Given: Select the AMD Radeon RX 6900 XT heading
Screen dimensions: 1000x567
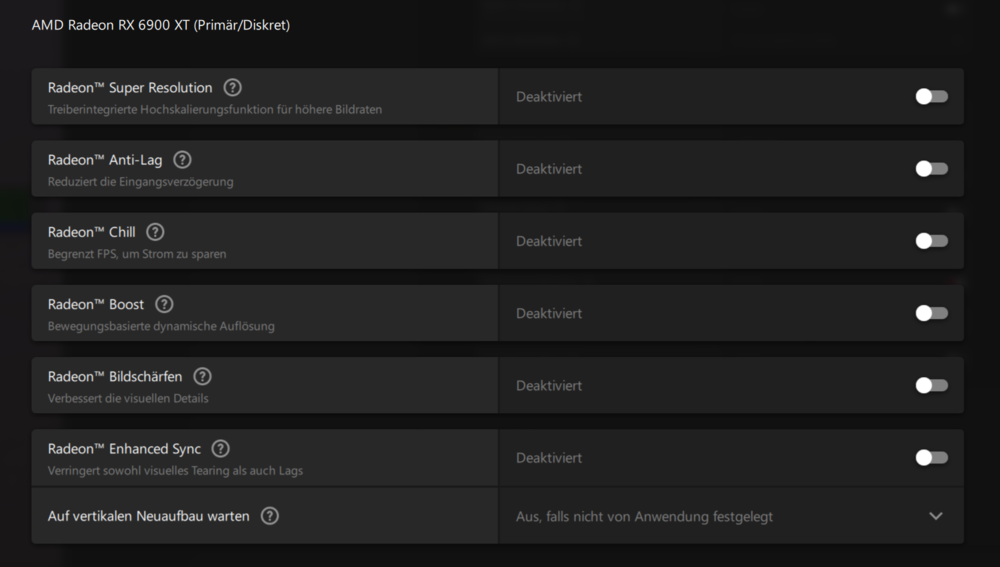Looking at the screenshot, I should click(x=161, y=25).
